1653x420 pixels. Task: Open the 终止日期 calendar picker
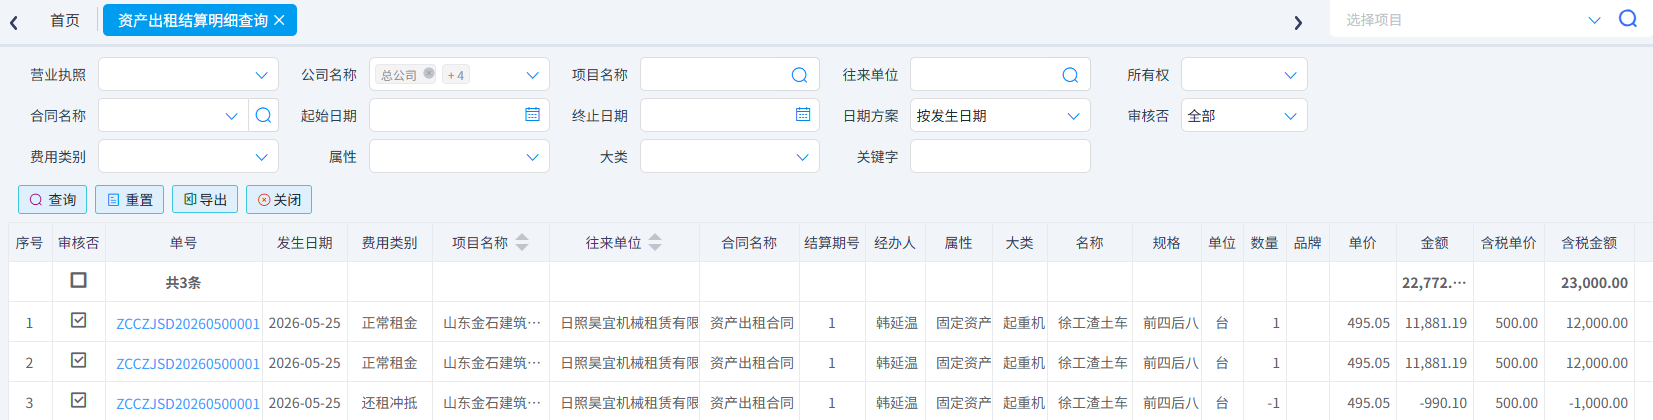[x=803, y=115]
